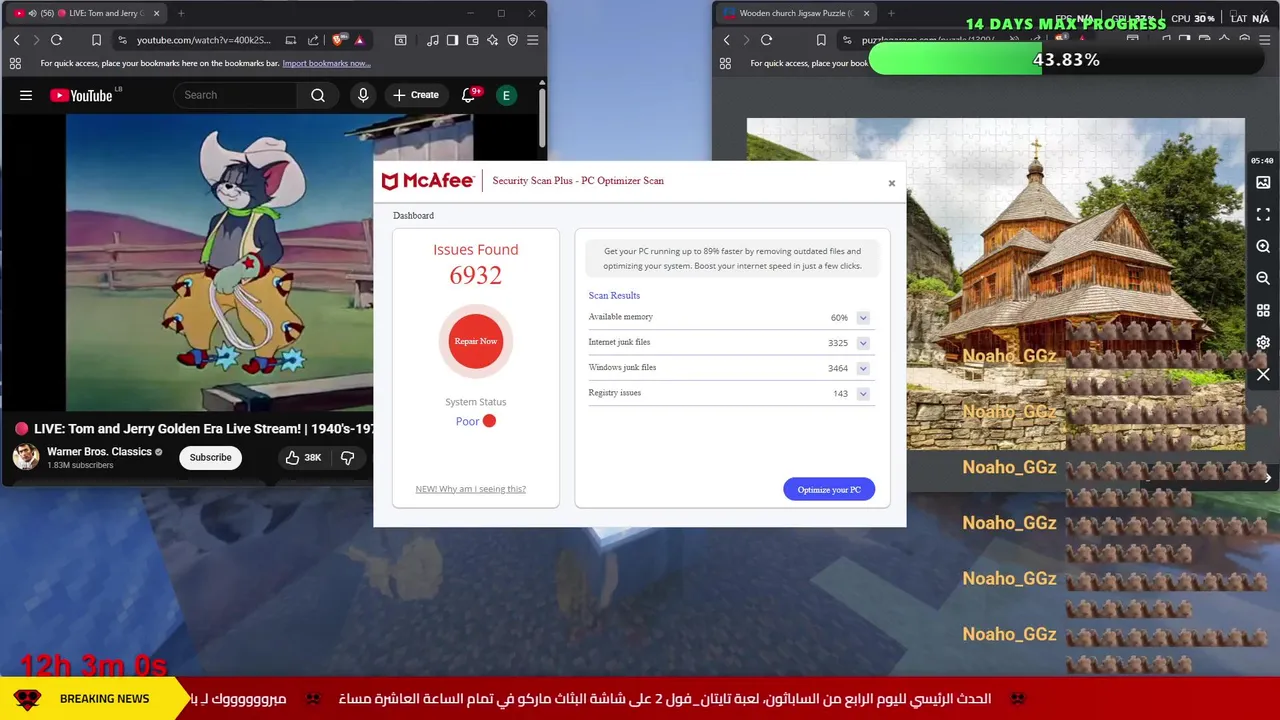Close the puzzle side toolbar X

coord(1263,375)
